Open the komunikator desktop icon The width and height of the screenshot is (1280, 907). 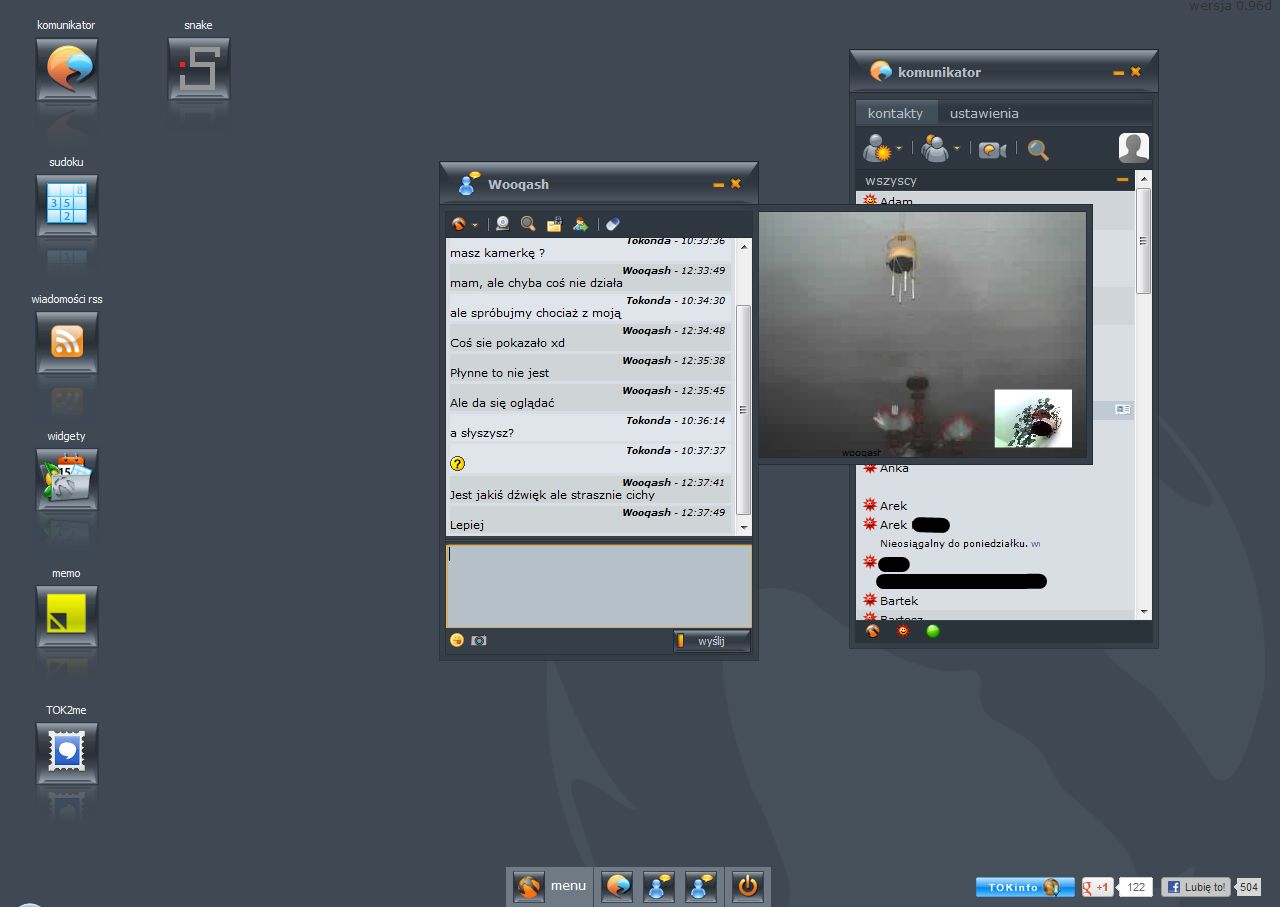67,69
